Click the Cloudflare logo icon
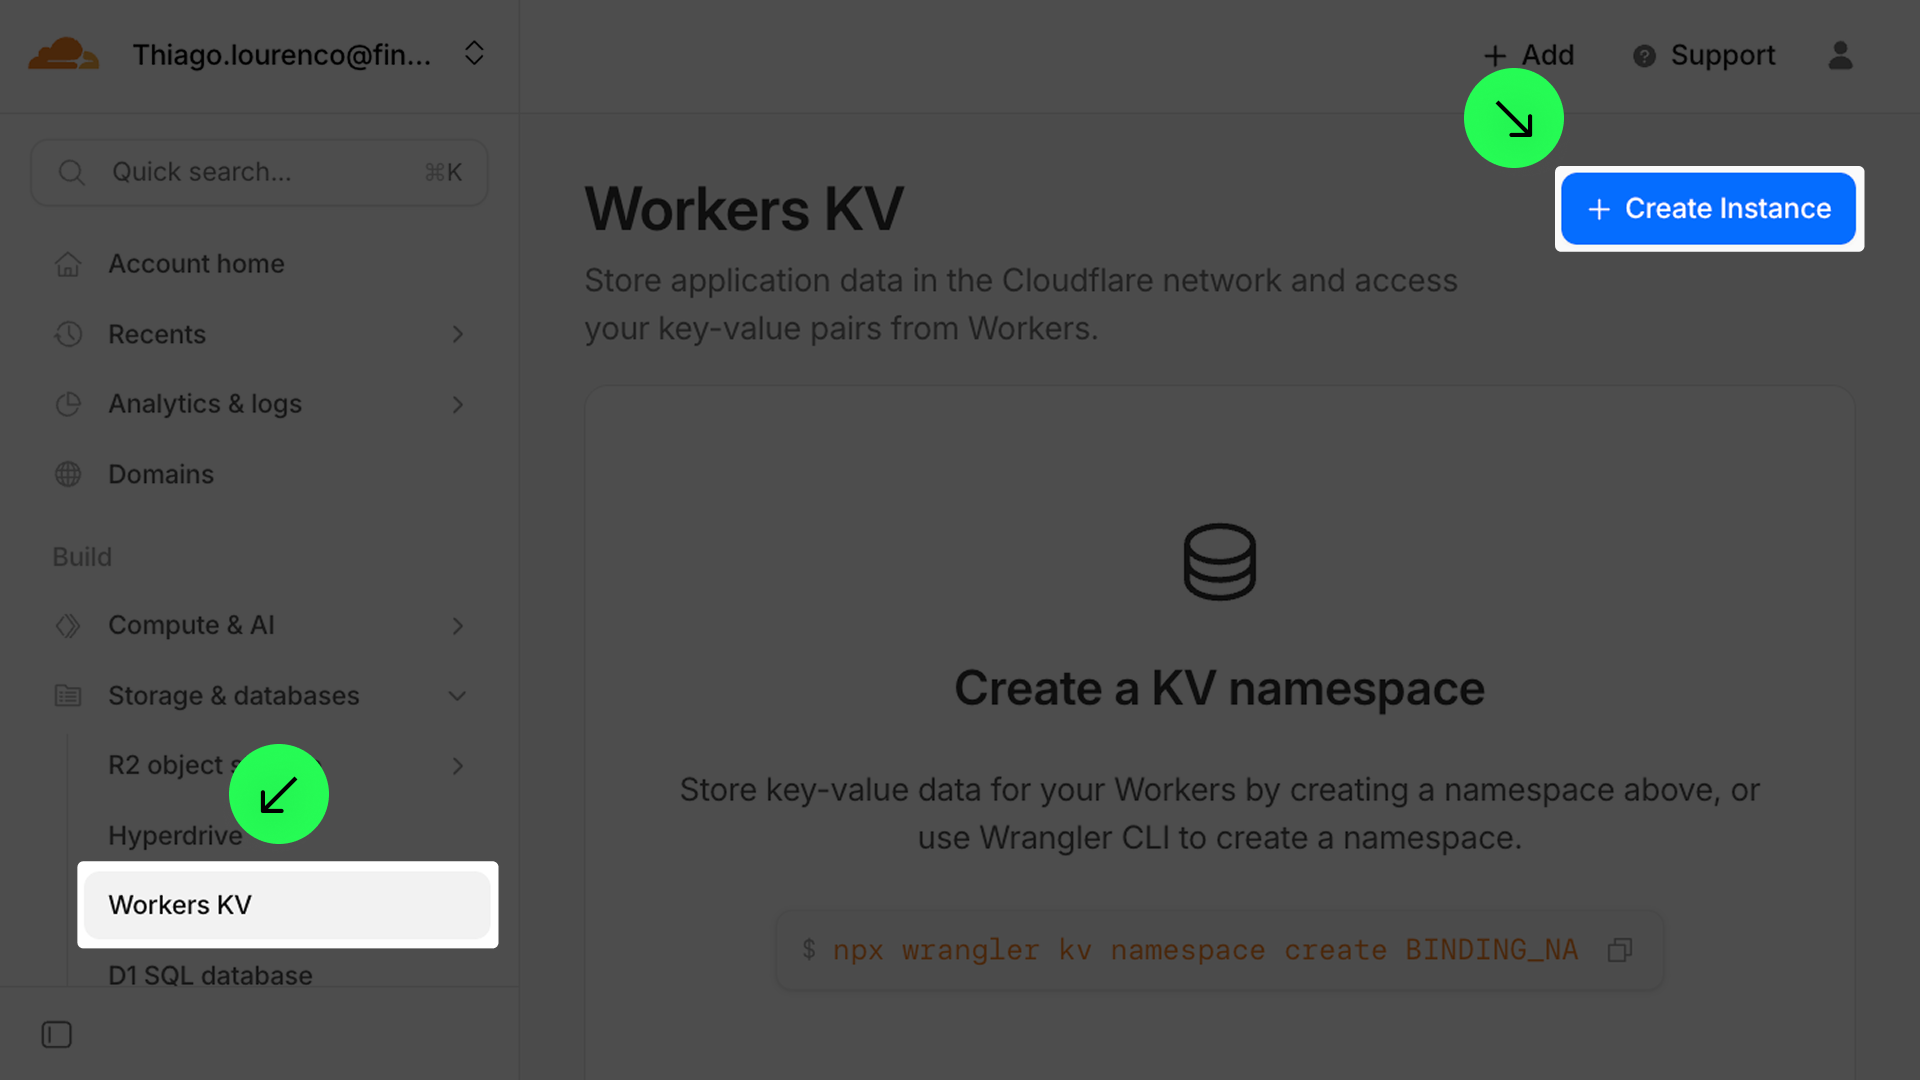Screen dimensions: 1920x1080 tap(63, 54)
